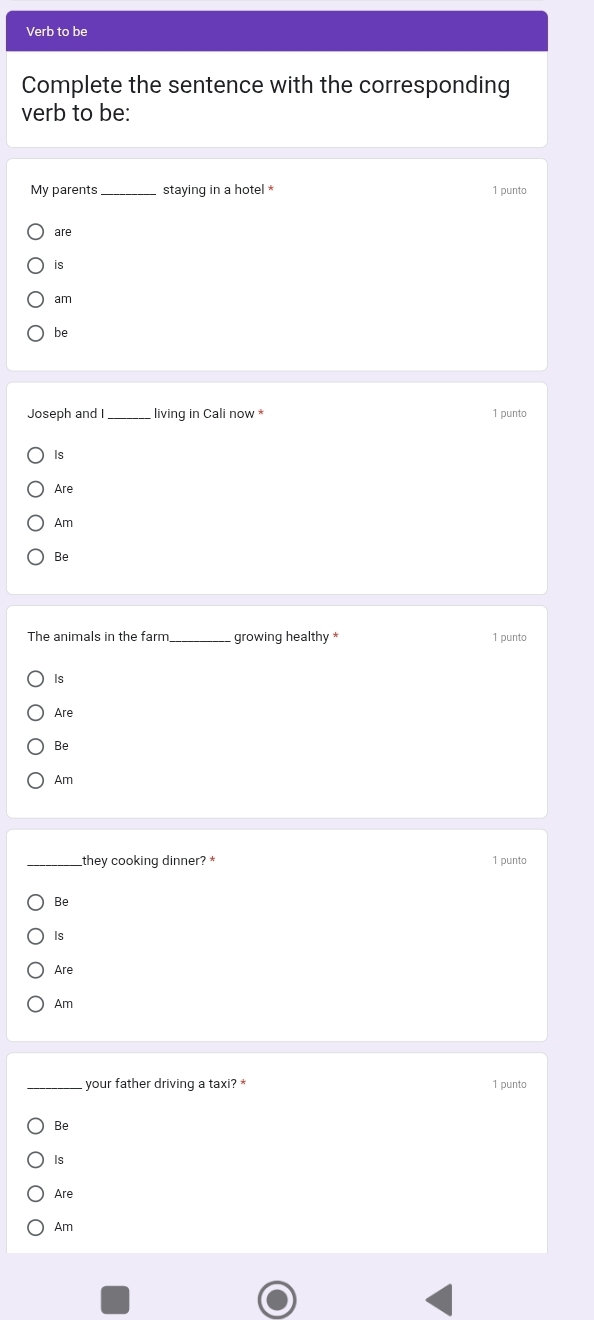Image resolution: width=594 pixels, height=1320 pixels.
Task: Choose 'Is' for the Joseph and I question
Action: [x=36, y=455]
